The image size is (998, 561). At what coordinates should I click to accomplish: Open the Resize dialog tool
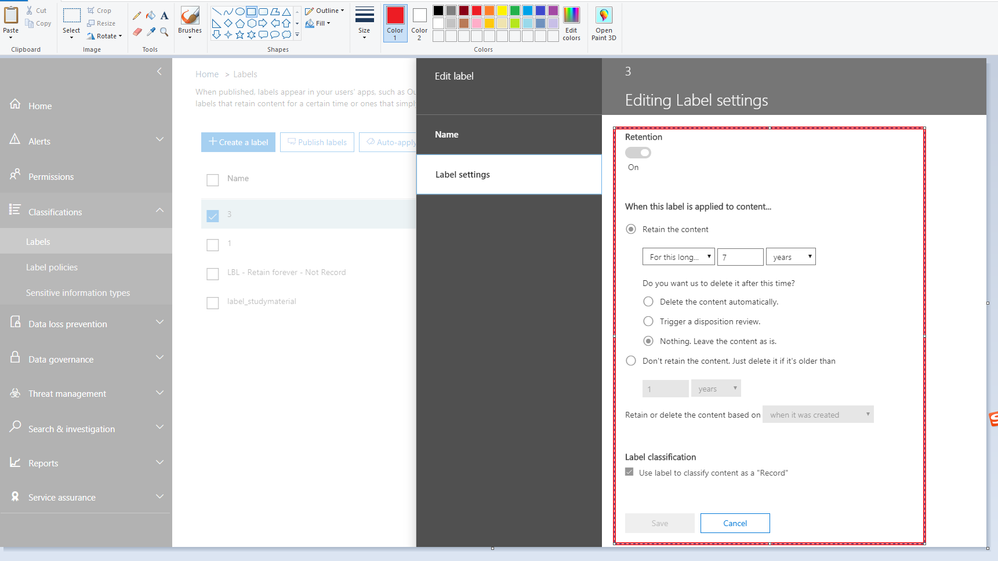click(x=101, y=23)
